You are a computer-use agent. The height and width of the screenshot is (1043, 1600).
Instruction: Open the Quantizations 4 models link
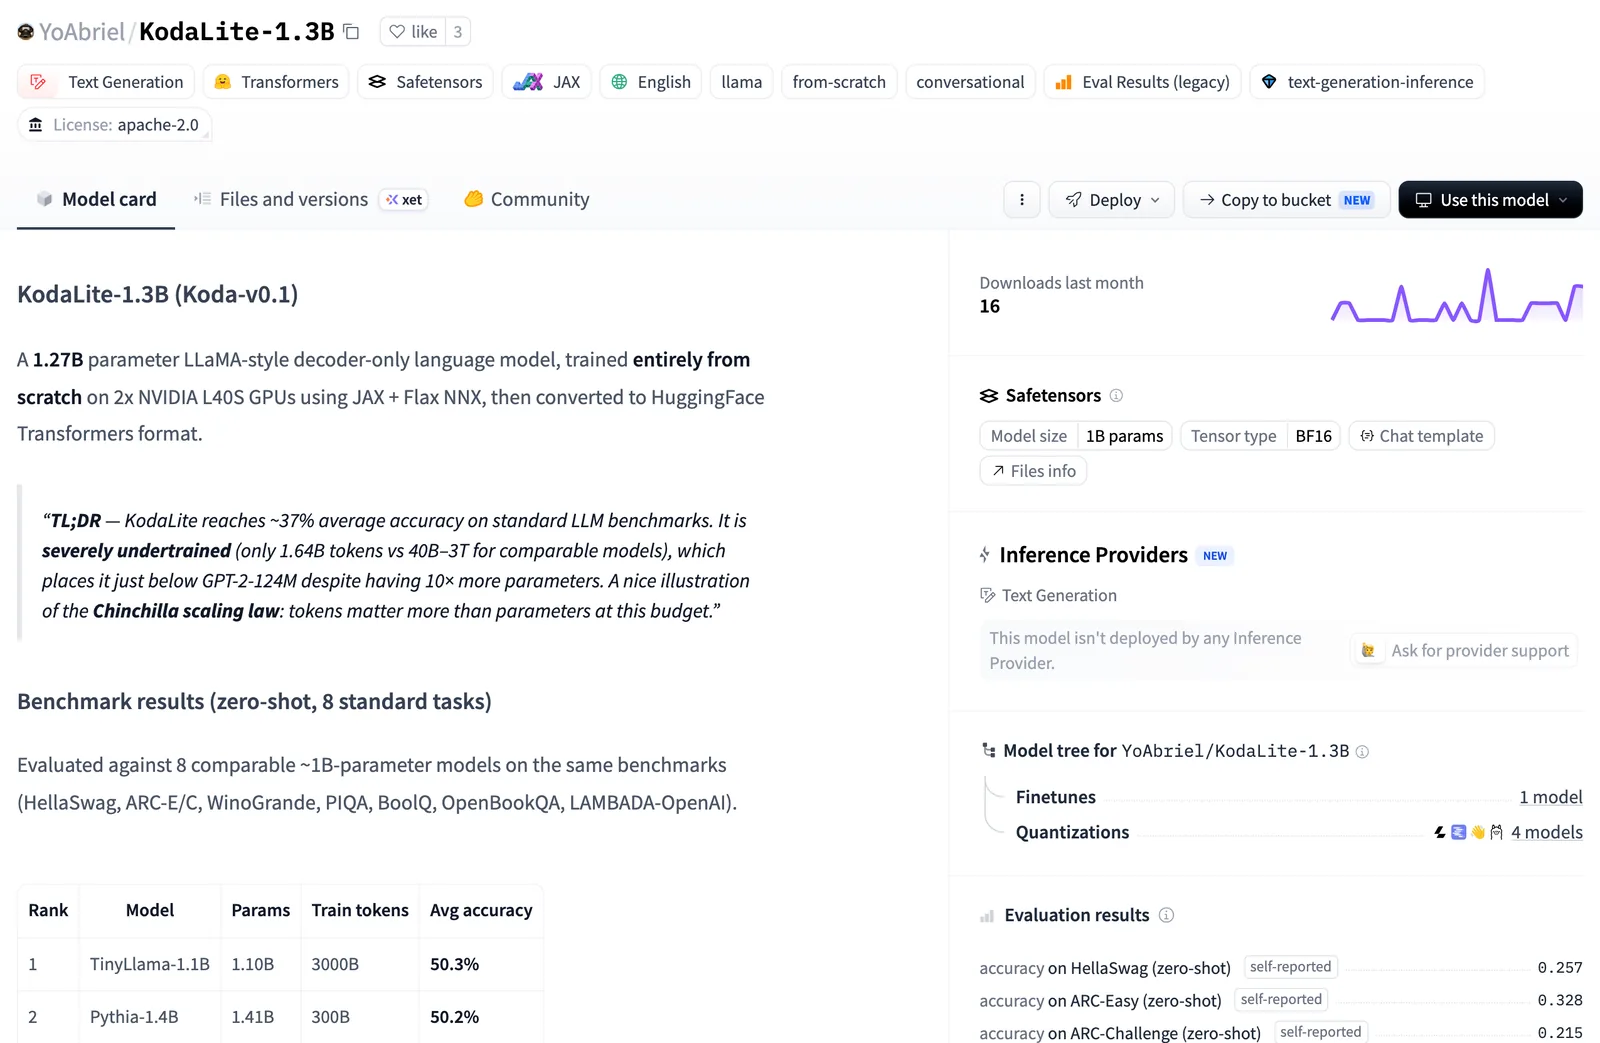click(x=1546, y=832)
